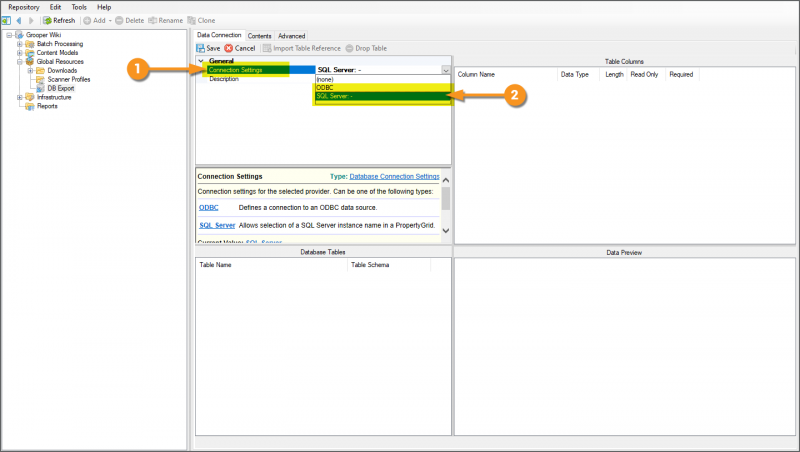800x452 pixels.
Task: Click the Drop Table button
Action: pos(366,48)
